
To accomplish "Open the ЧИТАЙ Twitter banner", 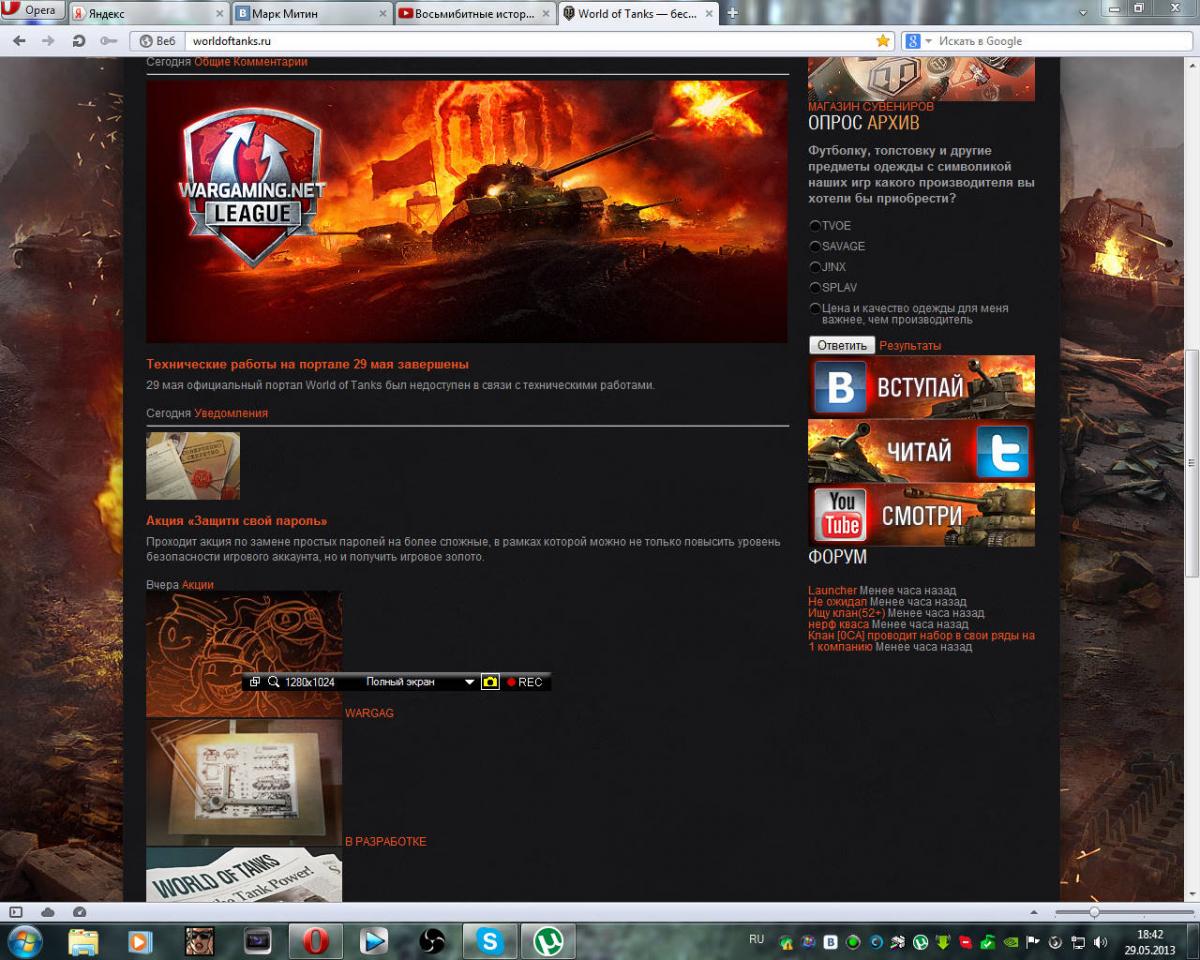I will (x=921, y=450).
